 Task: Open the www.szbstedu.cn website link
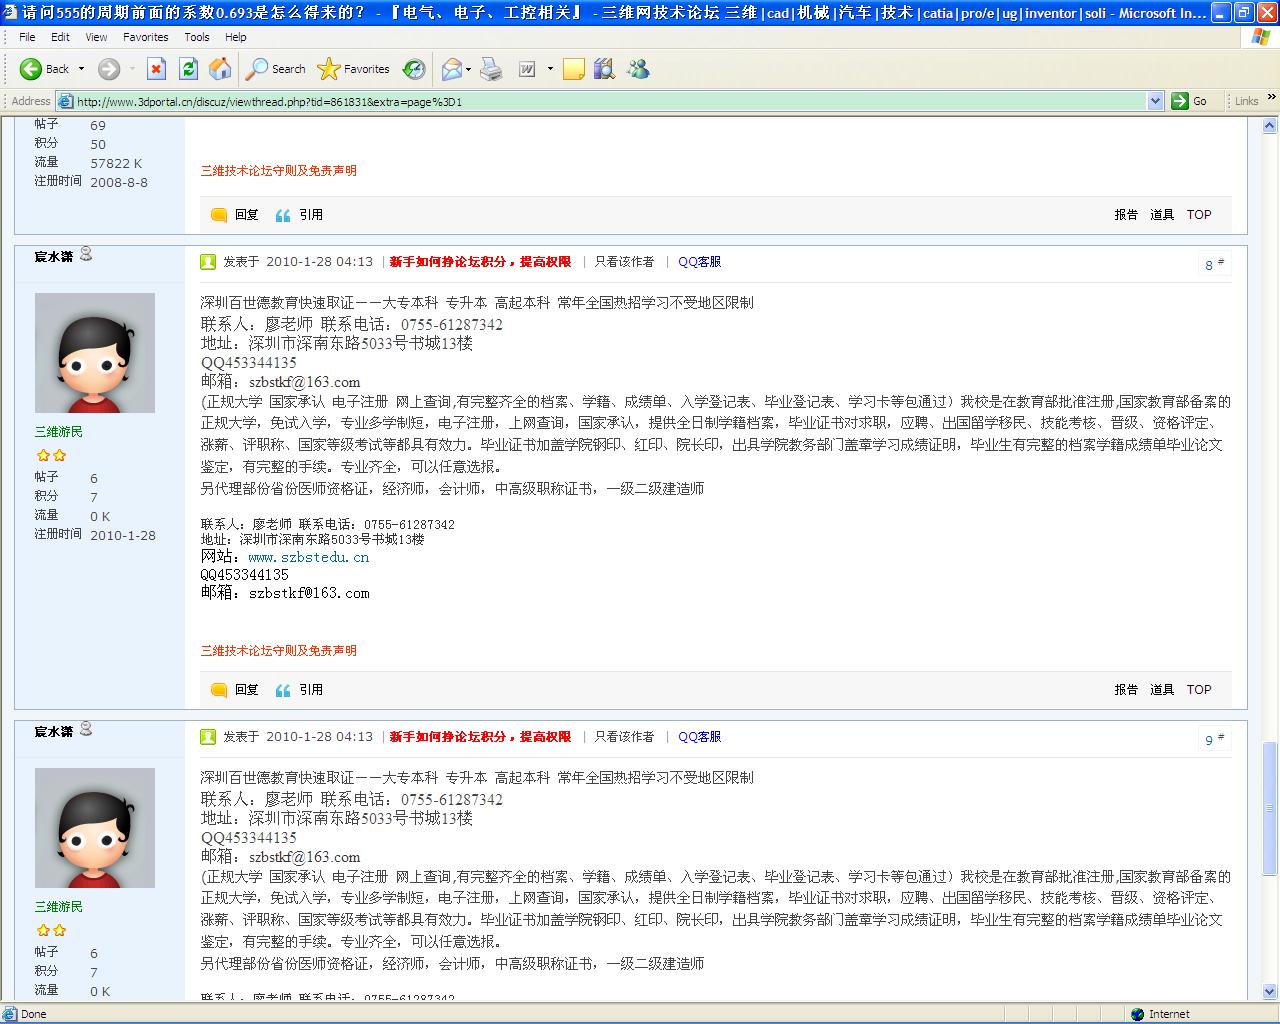[308, 557]
